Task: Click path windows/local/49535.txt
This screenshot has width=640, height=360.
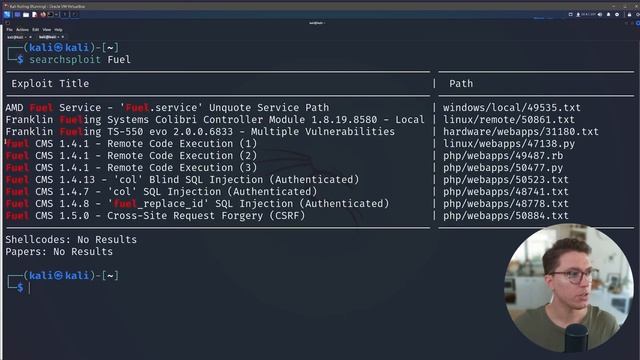Action: [511, 108]
